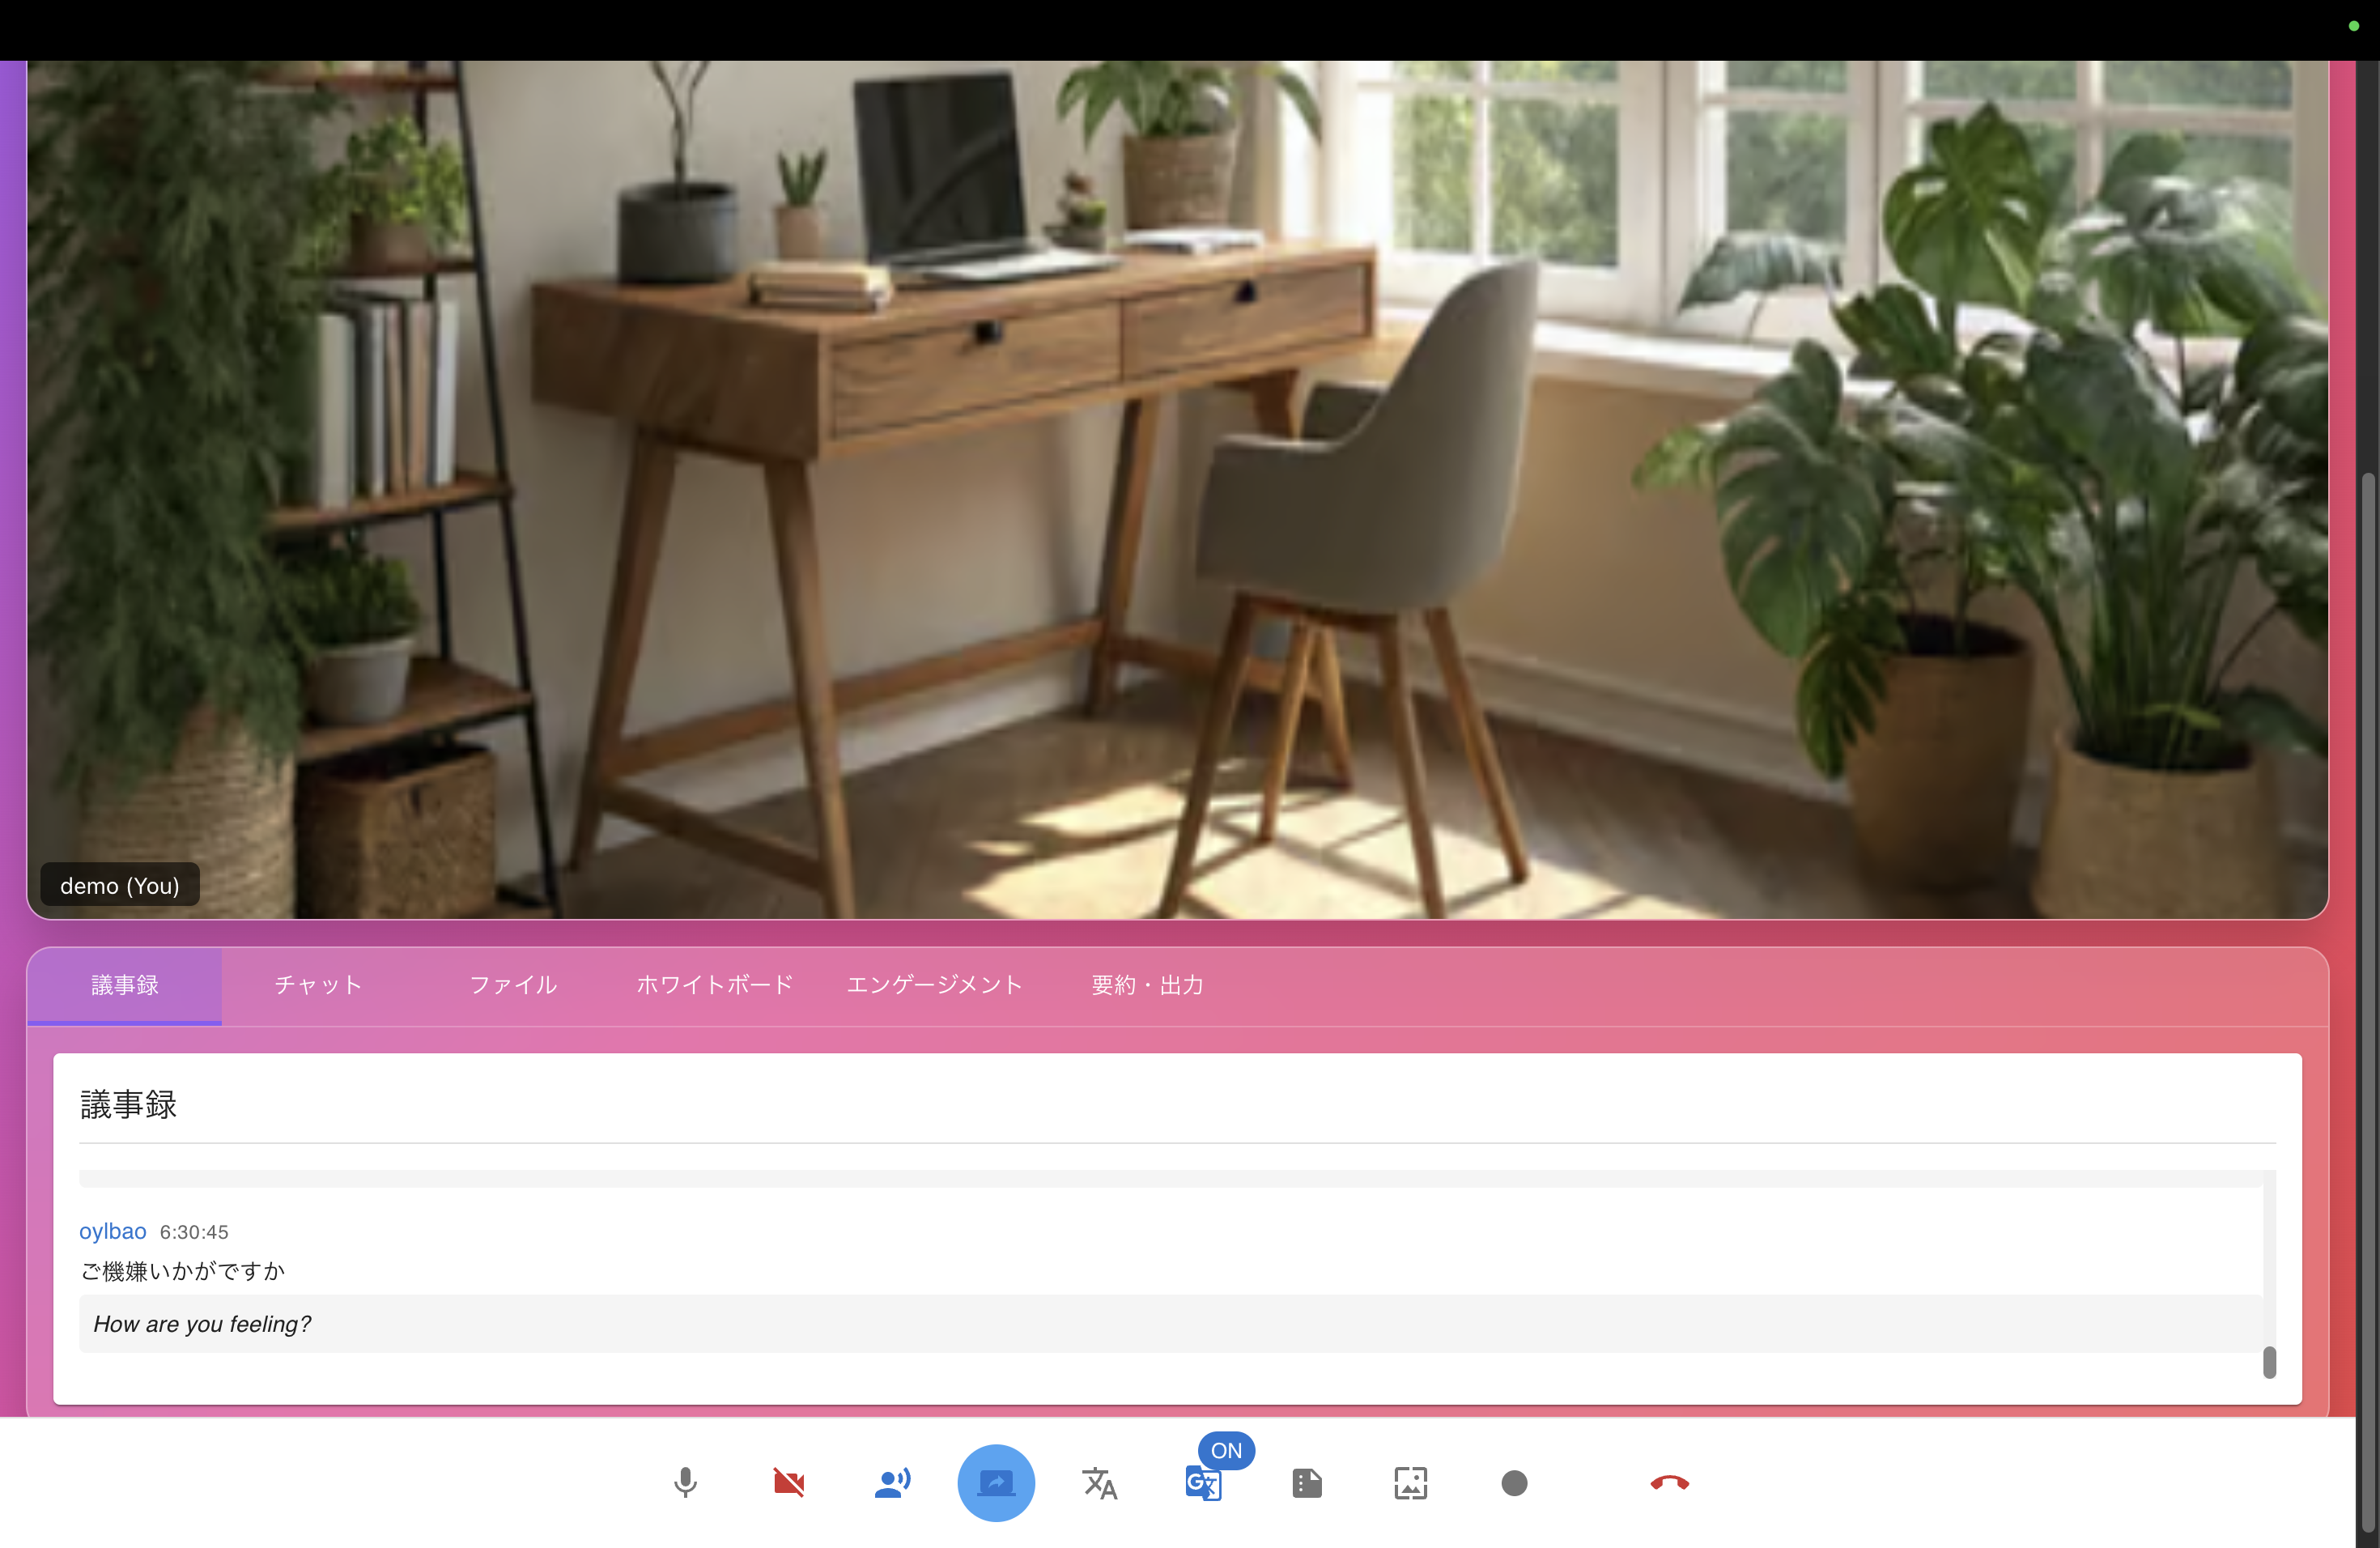The height and width of the screenshot is (1548, 2380).
Task: Start recording with the grey circle button
Action: click(x=1514, y=1482)
